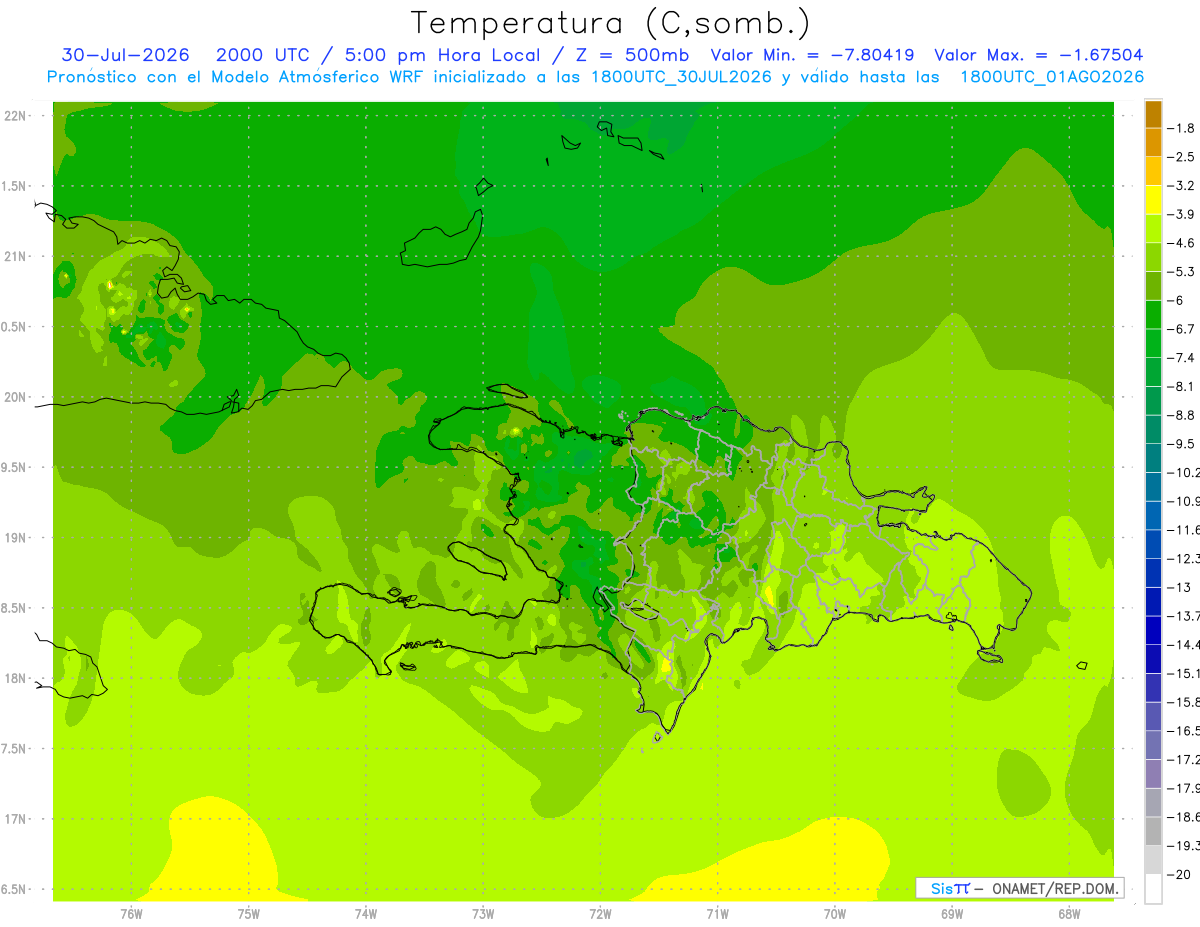This screenshot has height=927, width=1200.
Task: Click the "69W" longitude label
Action: [952, 913]
